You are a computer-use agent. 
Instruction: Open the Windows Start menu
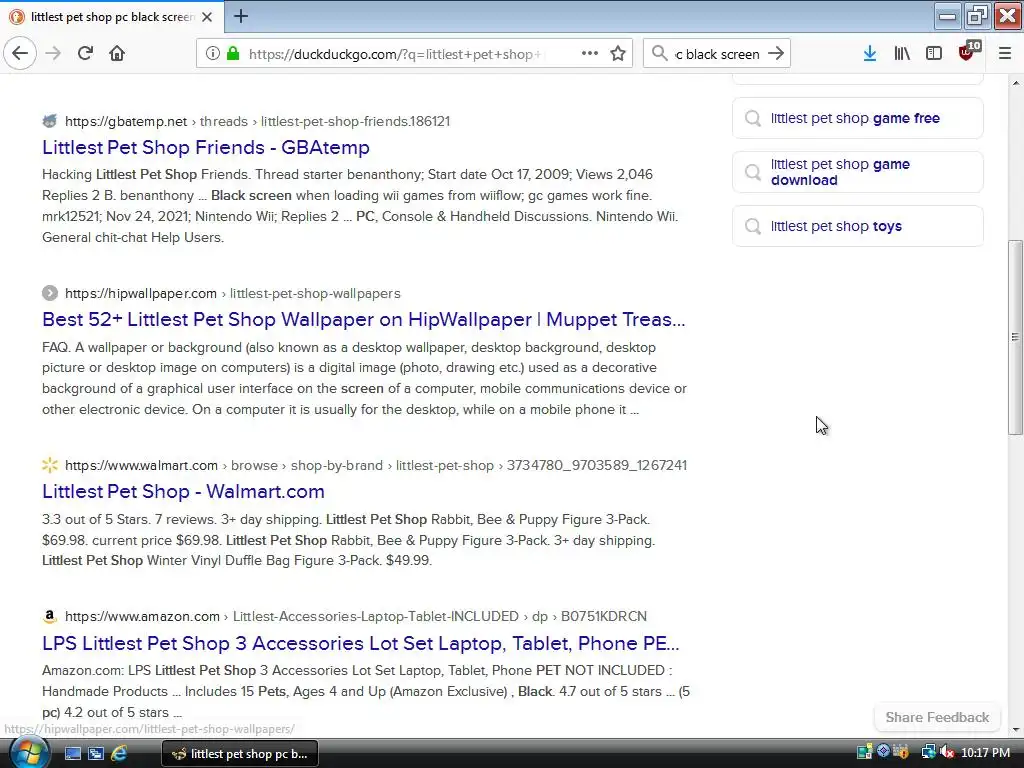[x=28, y=753]
